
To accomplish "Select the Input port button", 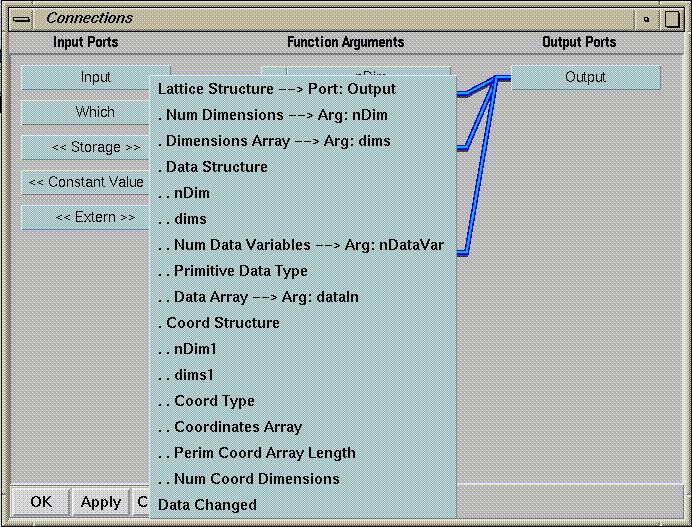I will (x=95, y=77).
